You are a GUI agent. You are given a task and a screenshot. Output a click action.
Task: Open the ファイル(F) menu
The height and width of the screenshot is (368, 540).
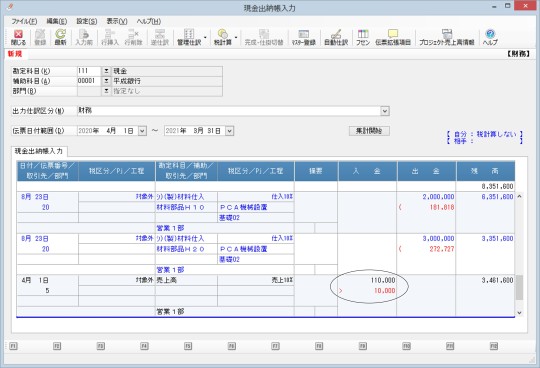pyautogui.click(x=24, y=21)
